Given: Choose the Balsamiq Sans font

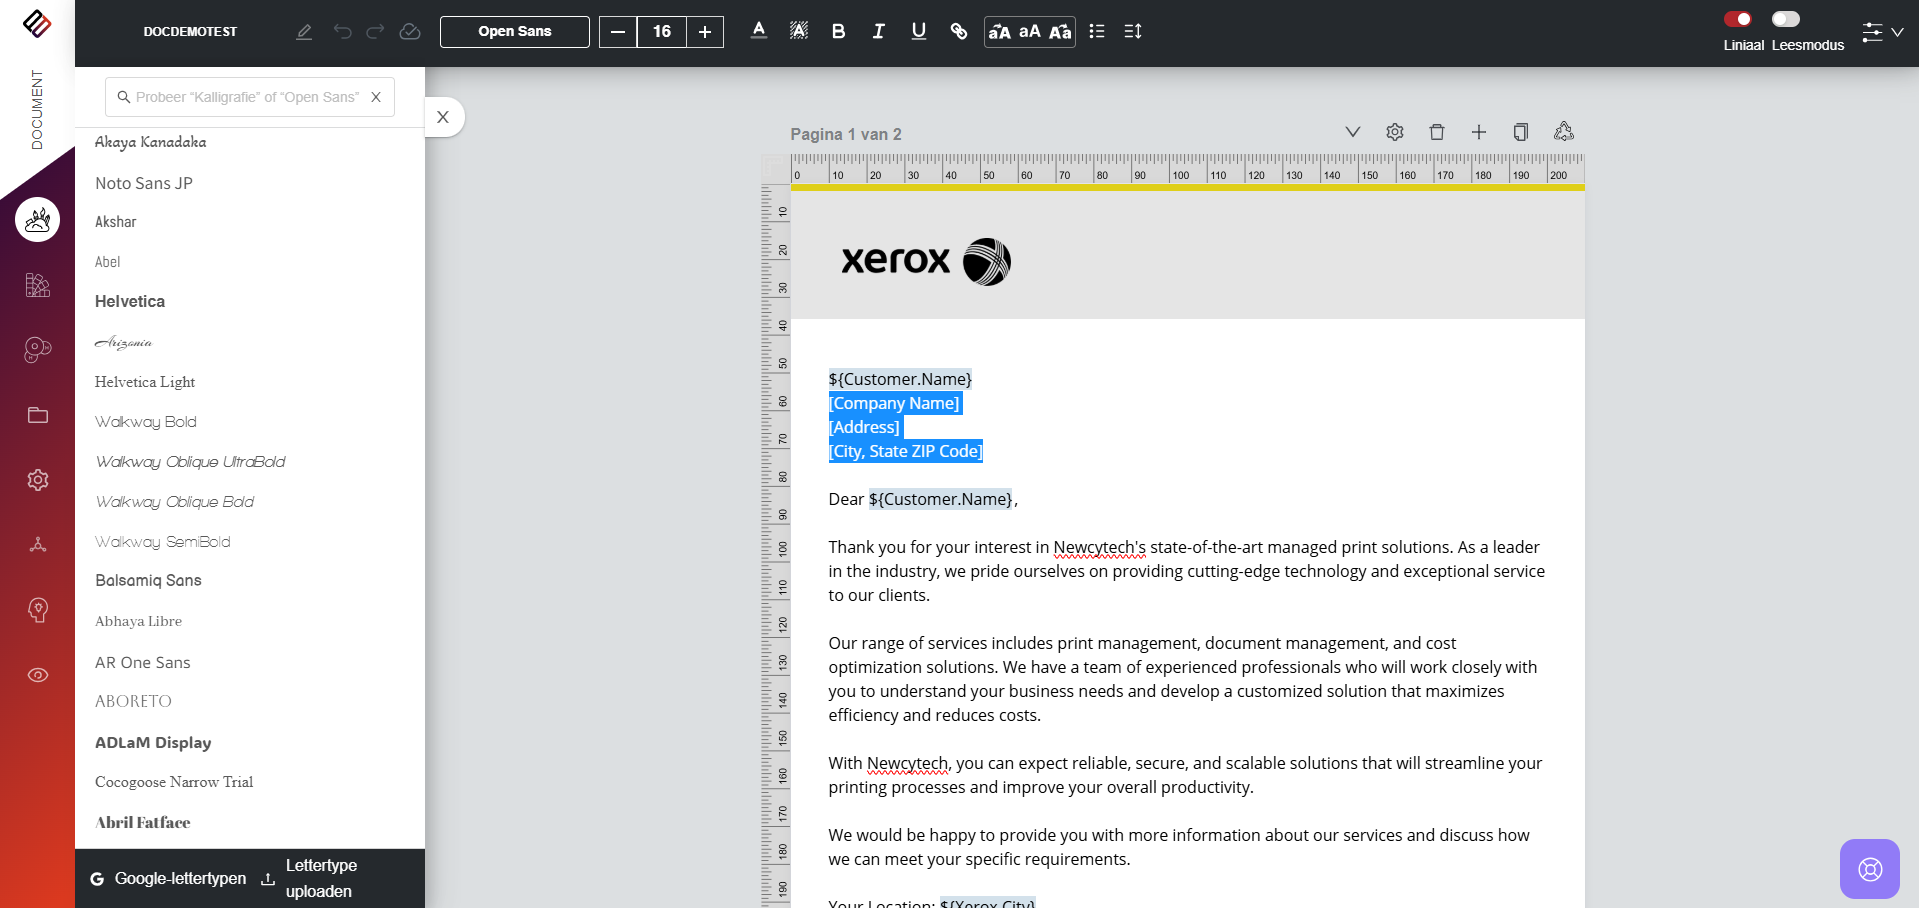Looking at the screenshot, I should (148, 580).
